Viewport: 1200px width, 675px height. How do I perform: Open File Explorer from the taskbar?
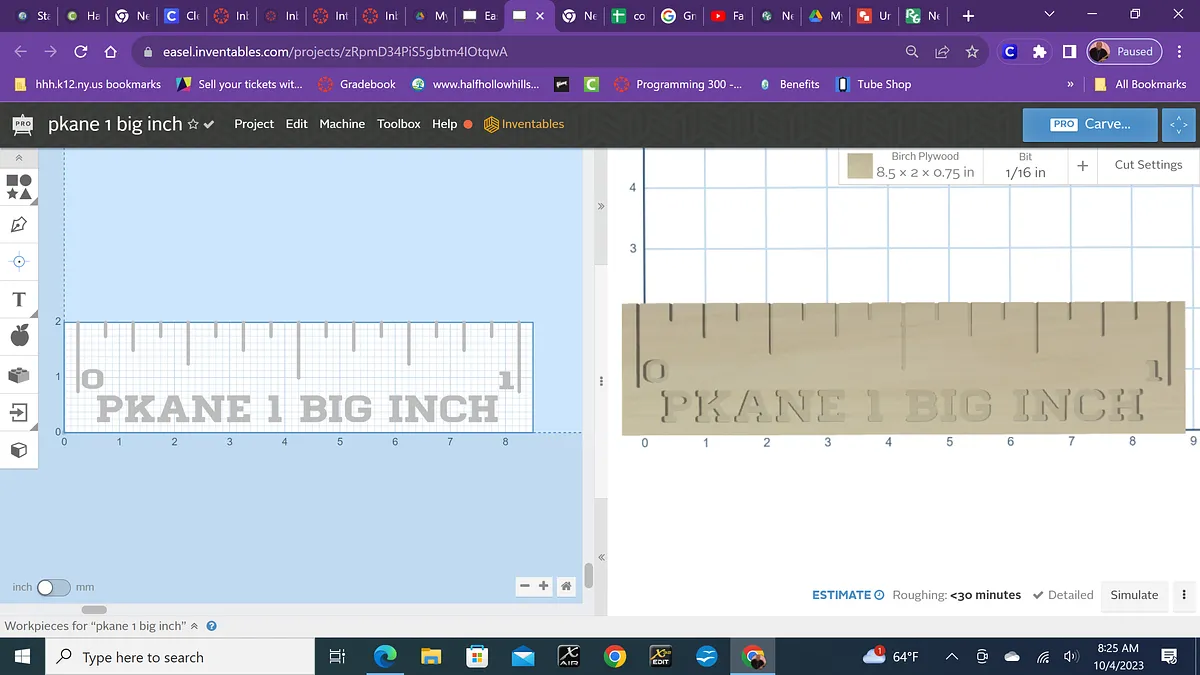(431, 657)
